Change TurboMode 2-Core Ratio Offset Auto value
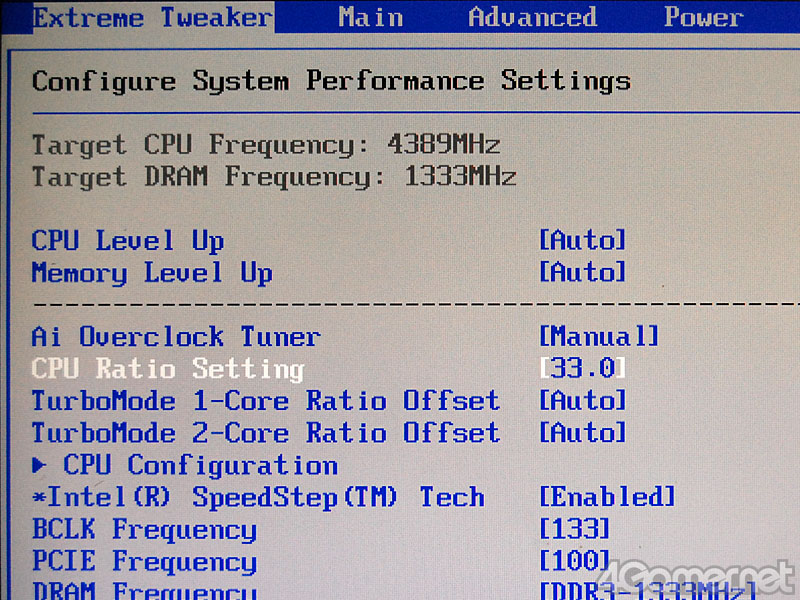 click(583, 433)
